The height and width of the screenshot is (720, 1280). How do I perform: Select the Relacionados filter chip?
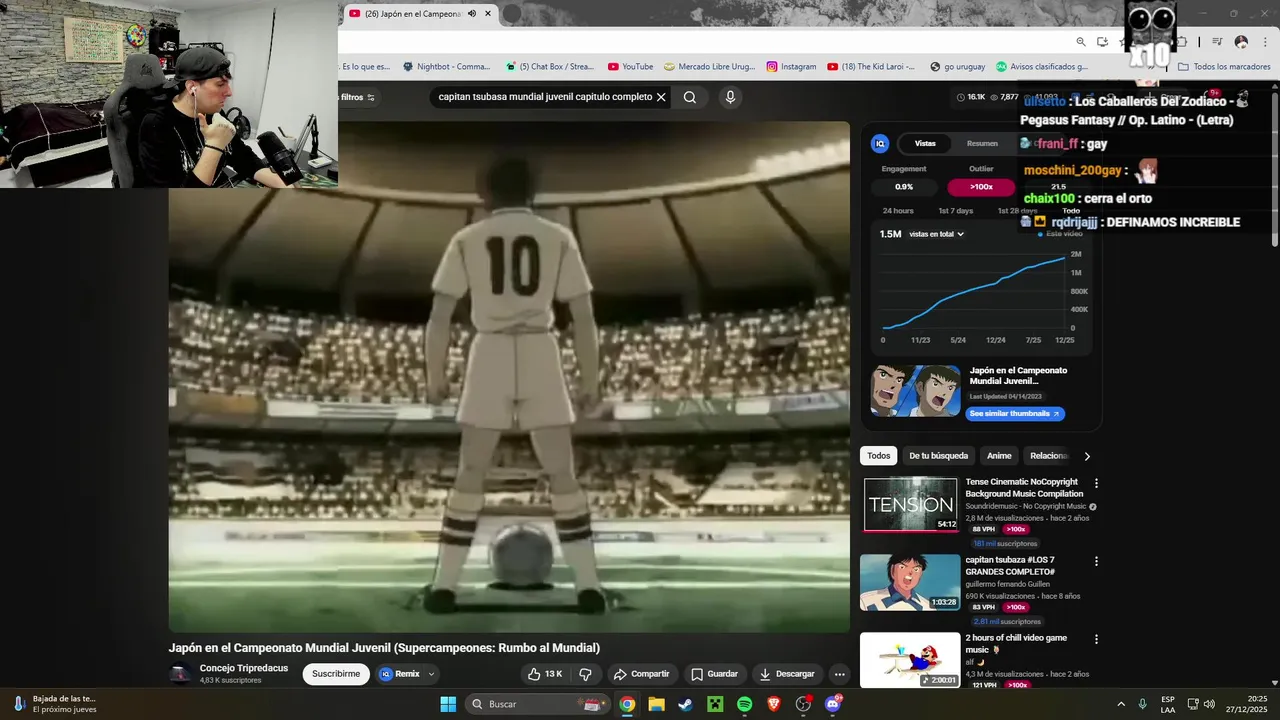(1049, 456)
